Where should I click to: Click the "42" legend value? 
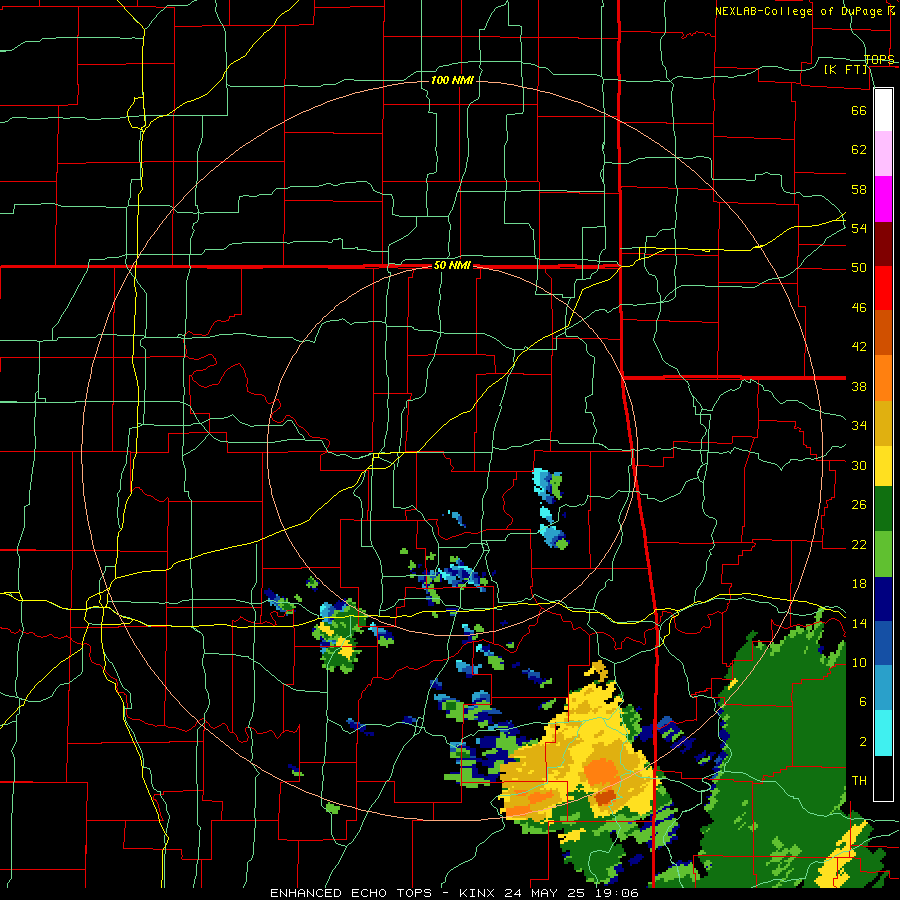(859, 347)
